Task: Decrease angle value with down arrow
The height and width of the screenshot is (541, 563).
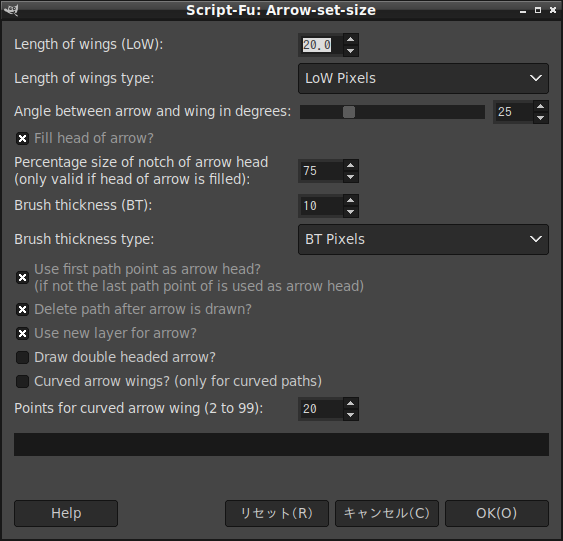Action: (540, 118)
